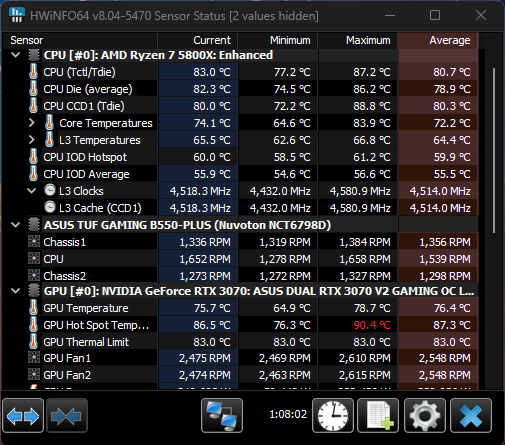Click the Maximum column header
Image resolution: width=505 pixels, height=445 pixels.
click(x=357, y=40)
